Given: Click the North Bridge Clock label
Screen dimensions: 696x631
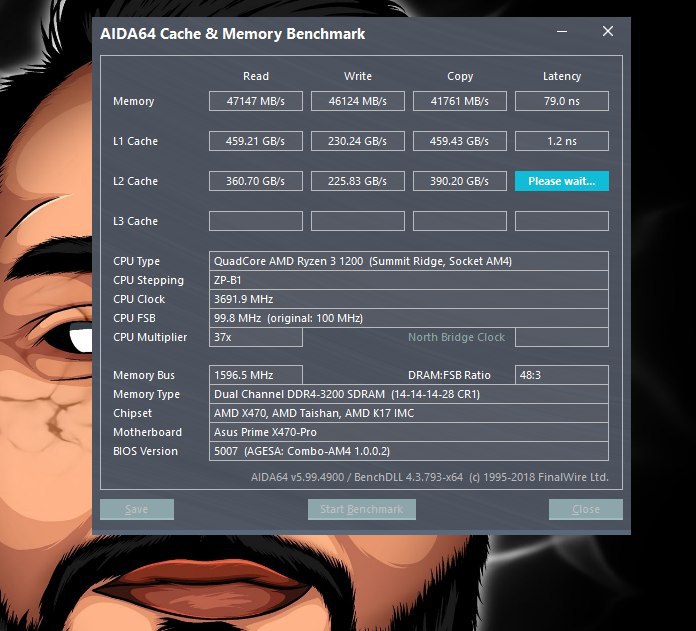Looking at the screenshot, I should [456, 337].
